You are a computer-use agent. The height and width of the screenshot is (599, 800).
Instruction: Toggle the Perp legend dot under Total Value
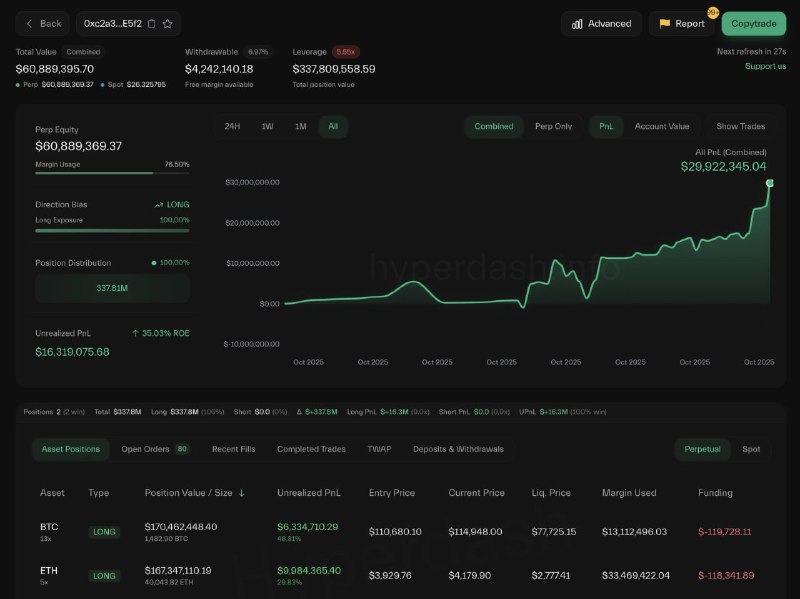coord(17,84)
